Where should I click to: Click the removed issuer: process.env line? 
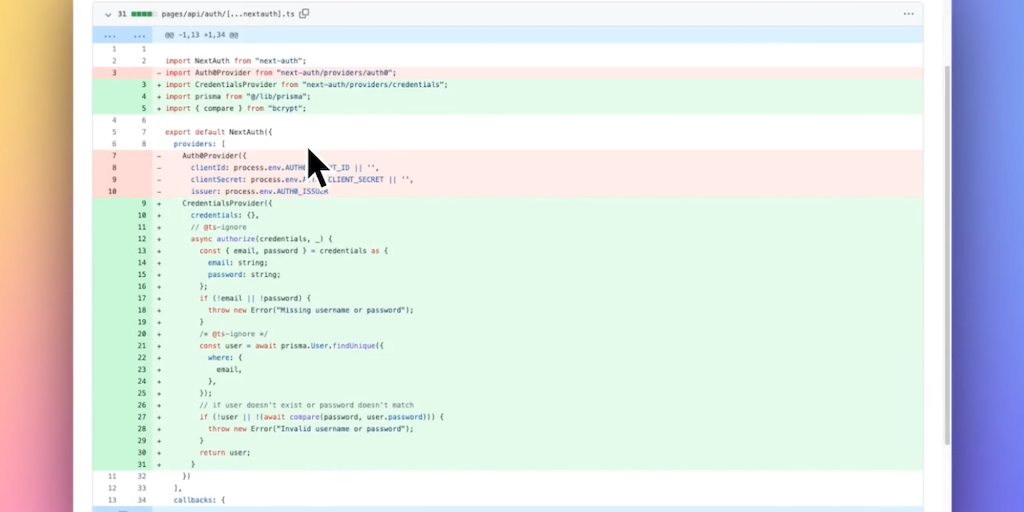click(260, 191)
